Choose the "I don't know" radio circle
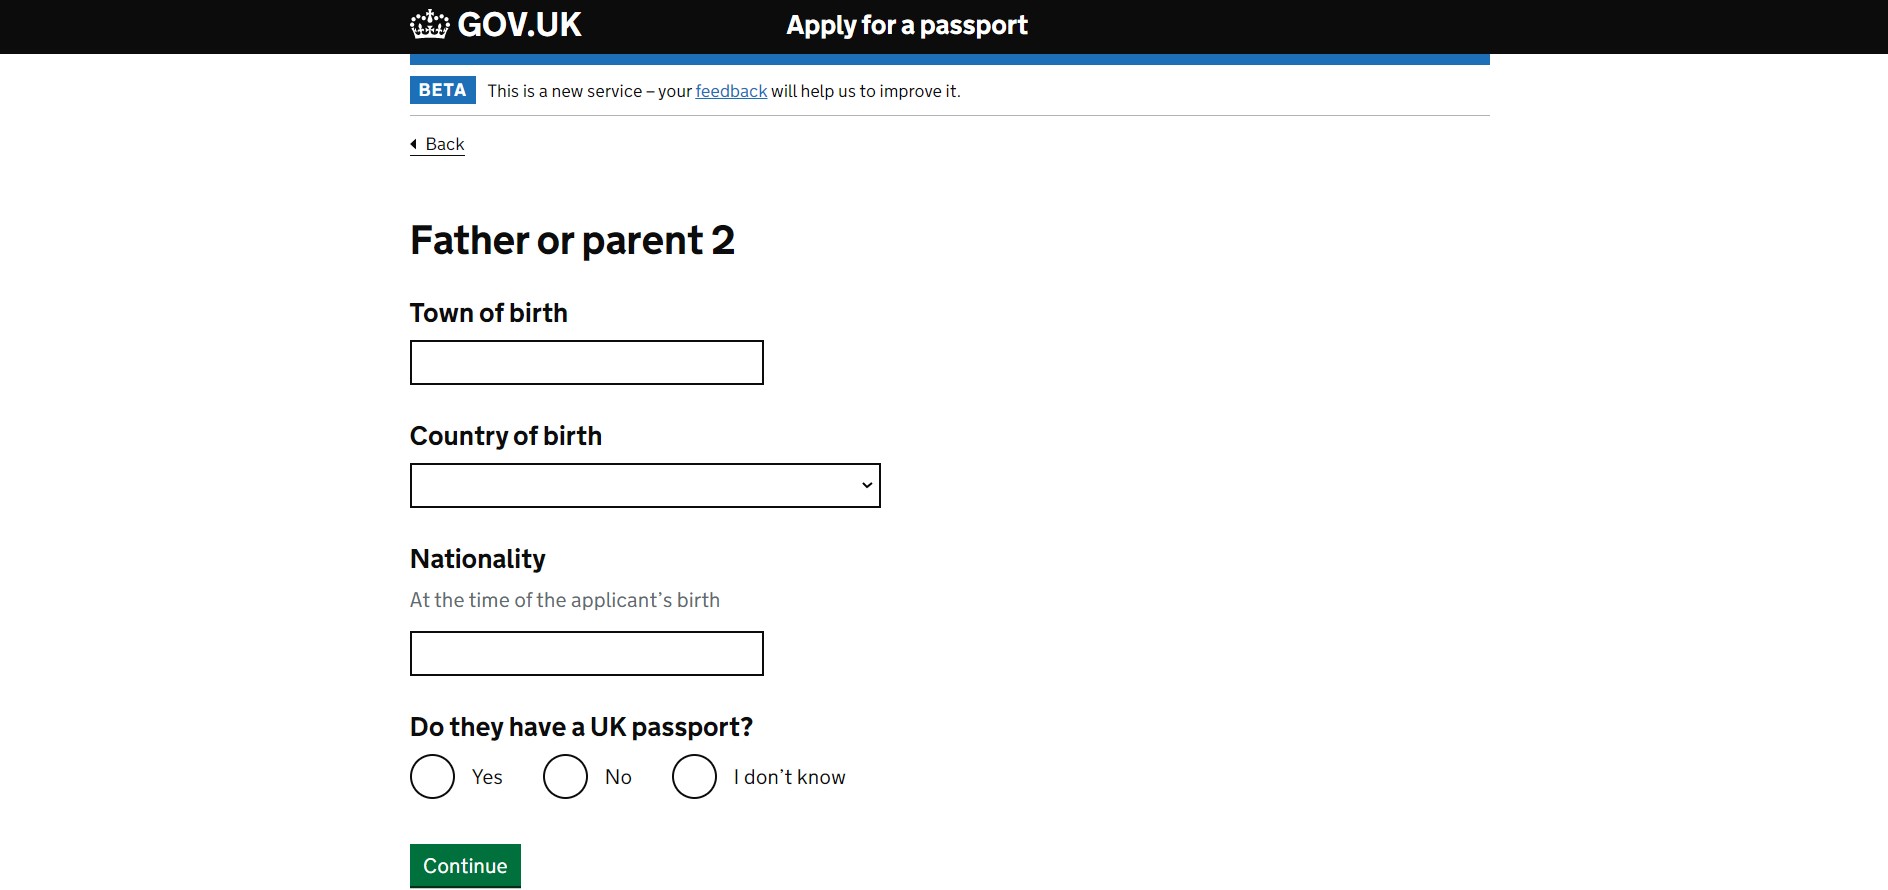 click(694, 777)
